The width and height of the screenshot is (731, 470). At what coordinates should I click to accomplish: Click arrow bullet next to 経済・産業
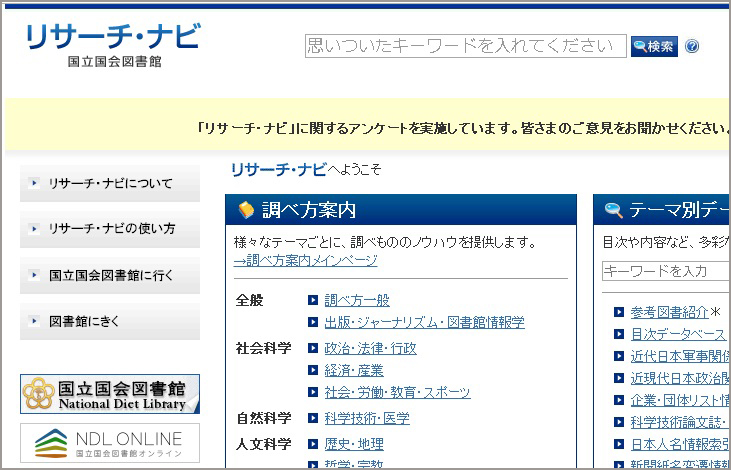tap(313, 370)
